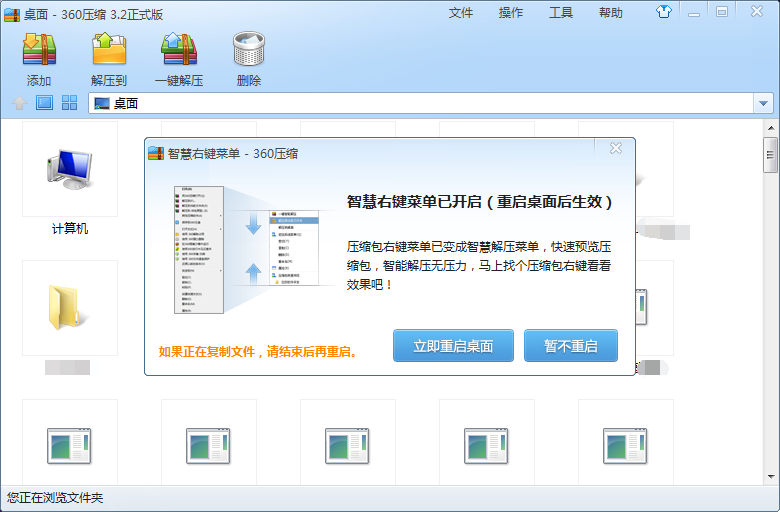This screenshot has height=512, width=780.
Task: Expand the address bar dropdown arrow
Action: [763, 103]
